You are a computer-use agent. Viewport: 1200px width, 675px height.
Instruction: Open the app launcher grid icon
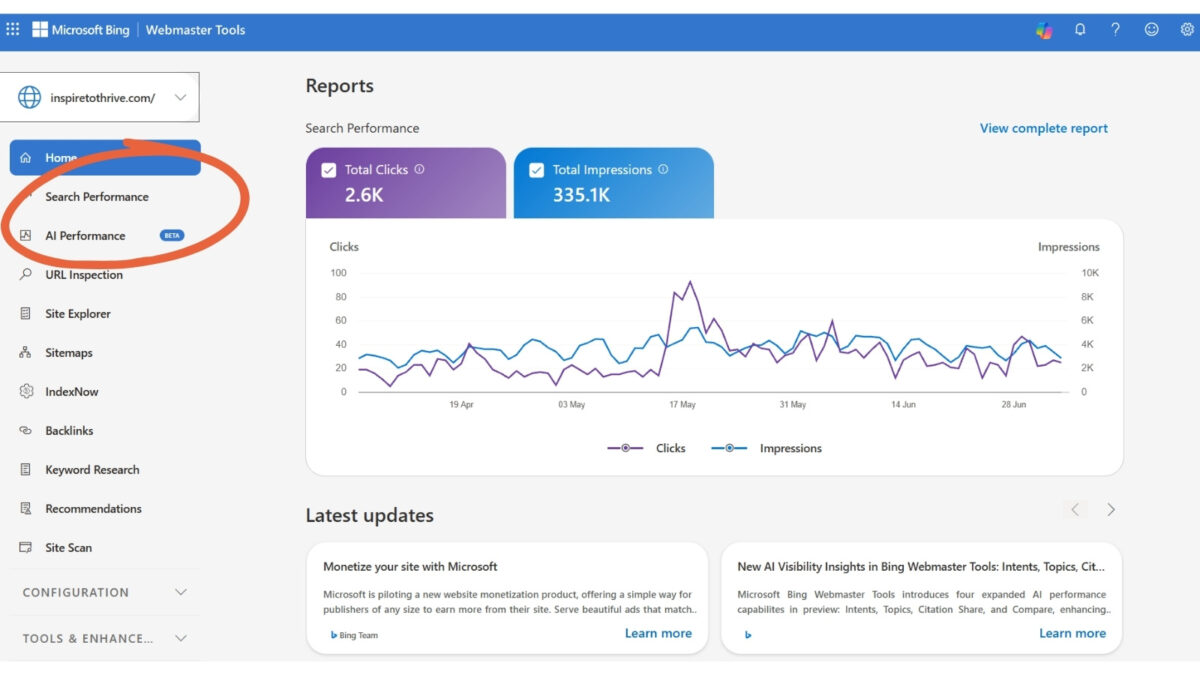(13, 29)
